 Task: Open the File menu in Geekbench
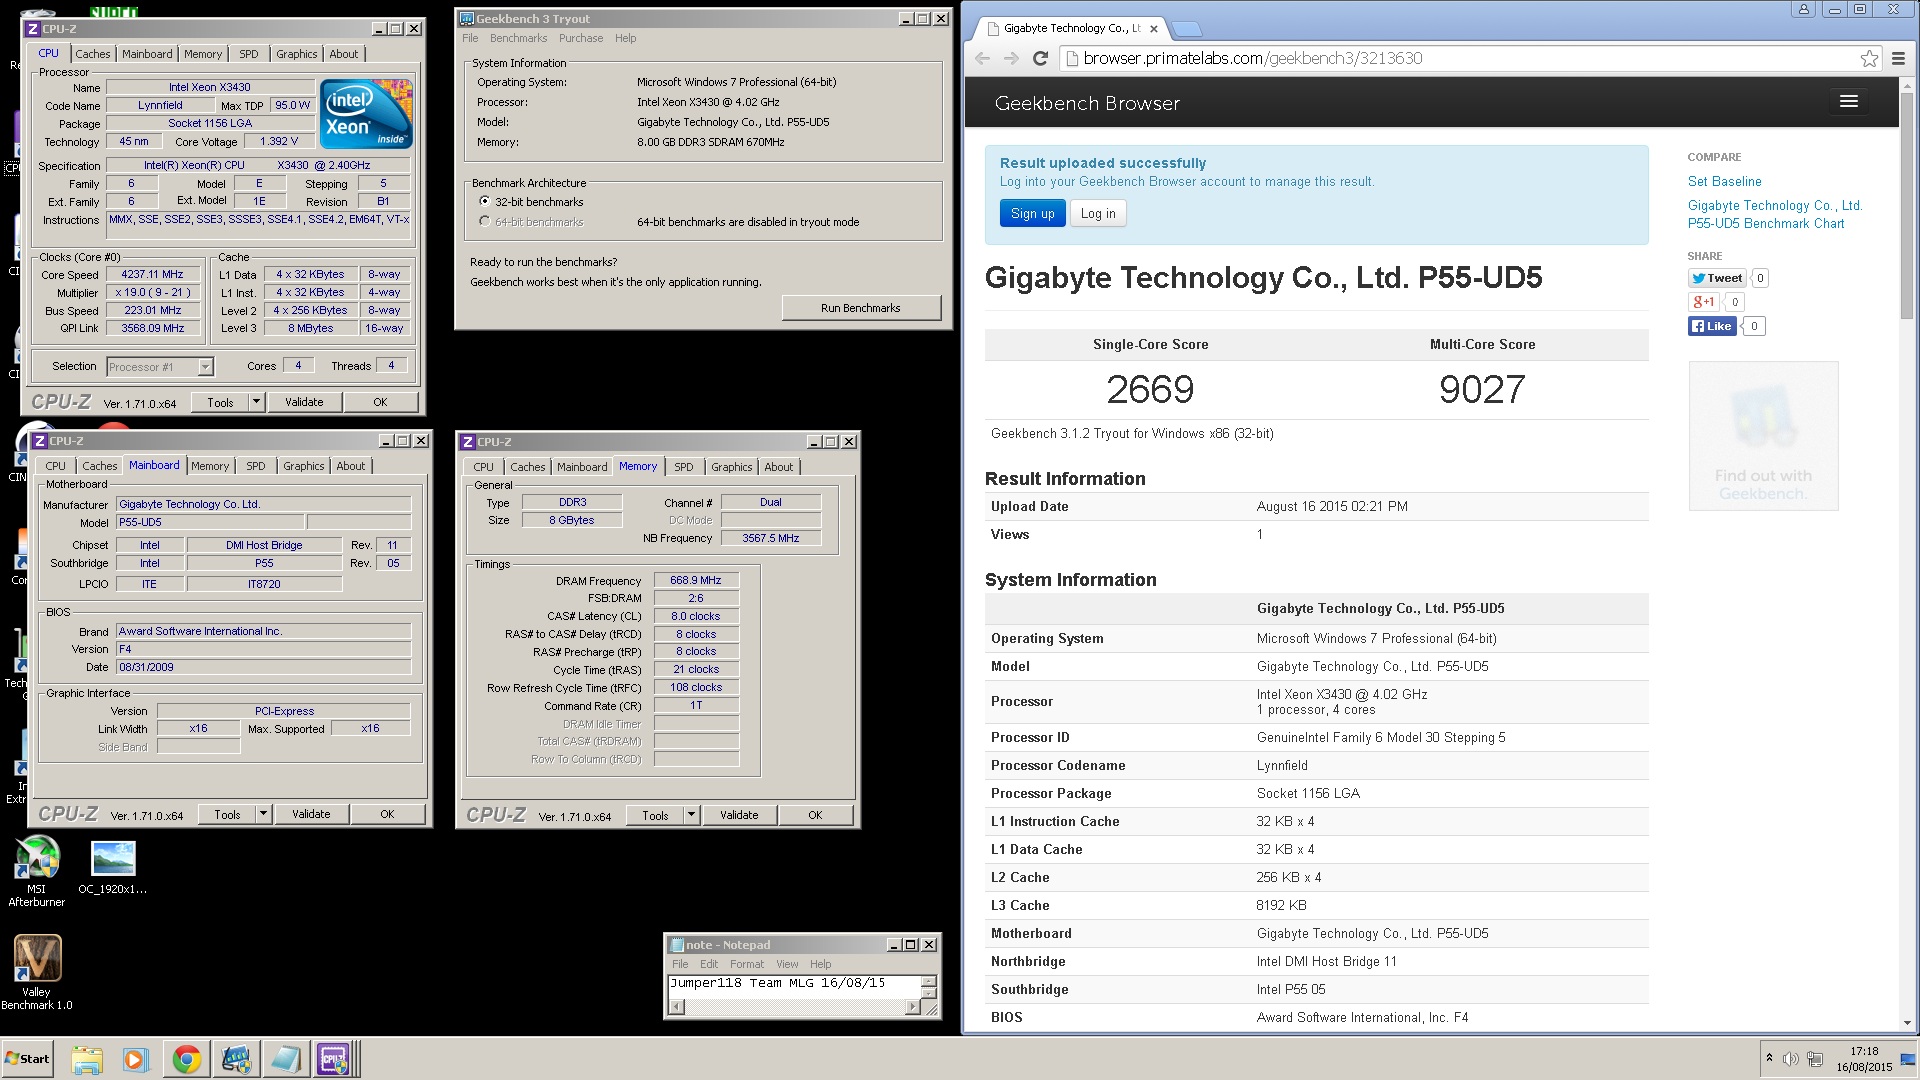coord(470,38)
